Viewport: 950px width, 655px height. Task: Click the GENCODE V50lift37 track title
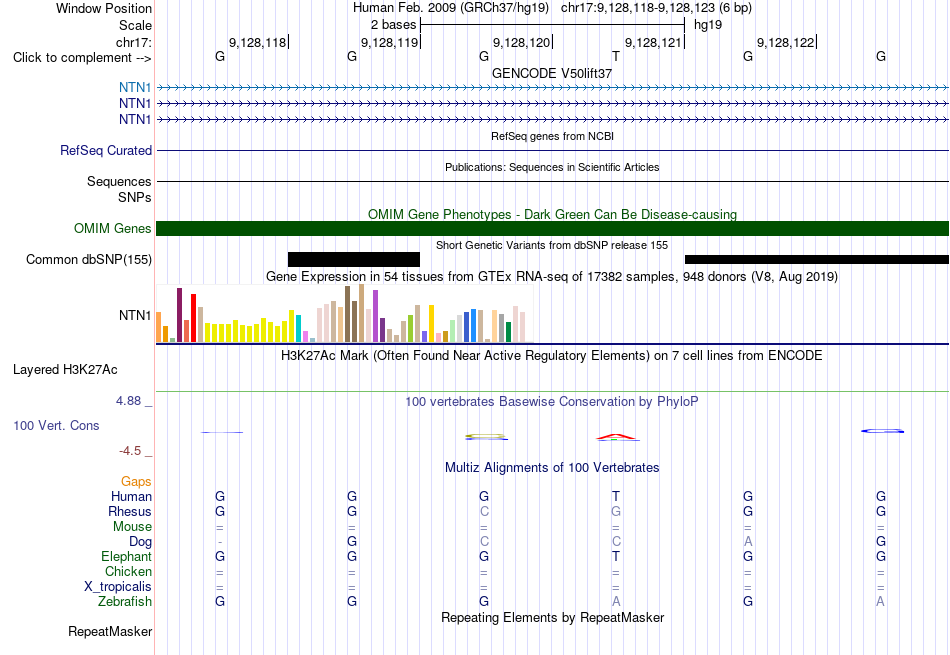pyautogui.click(x=552, y=73)
